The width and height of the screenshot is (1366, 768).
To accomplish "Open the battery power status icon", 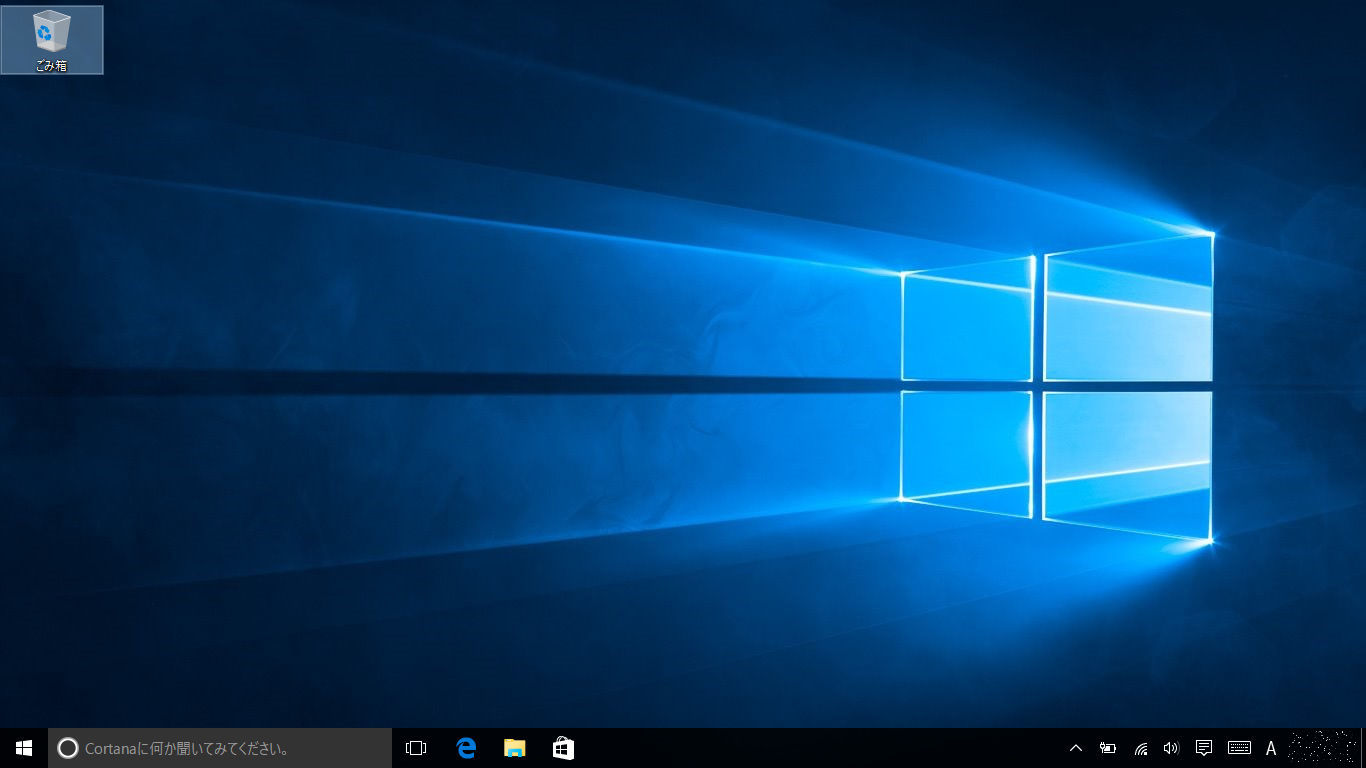I will pyautogui.click(x=1108, y=748).
